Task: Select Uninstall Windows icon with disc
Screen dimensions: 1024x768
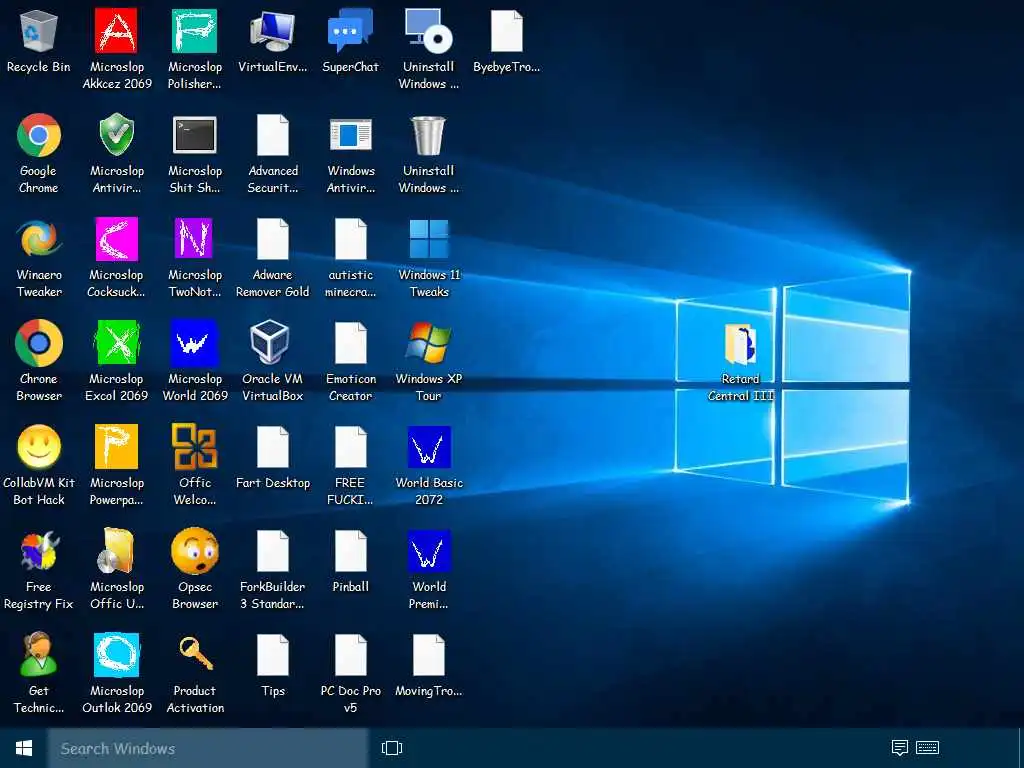Action: click(428, 31)
